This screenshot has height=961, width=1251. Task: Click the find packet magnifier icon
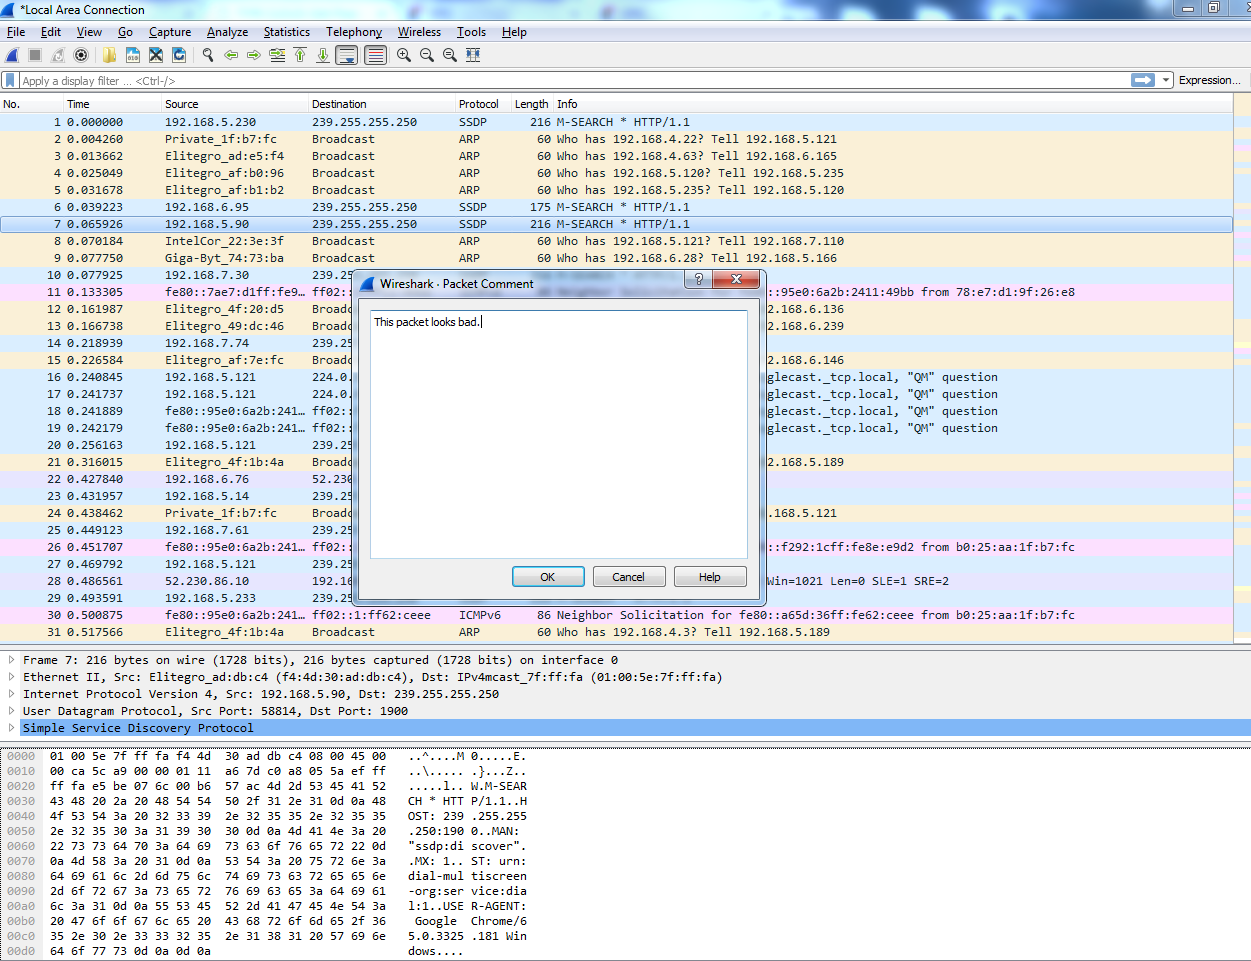coord(208,55)
